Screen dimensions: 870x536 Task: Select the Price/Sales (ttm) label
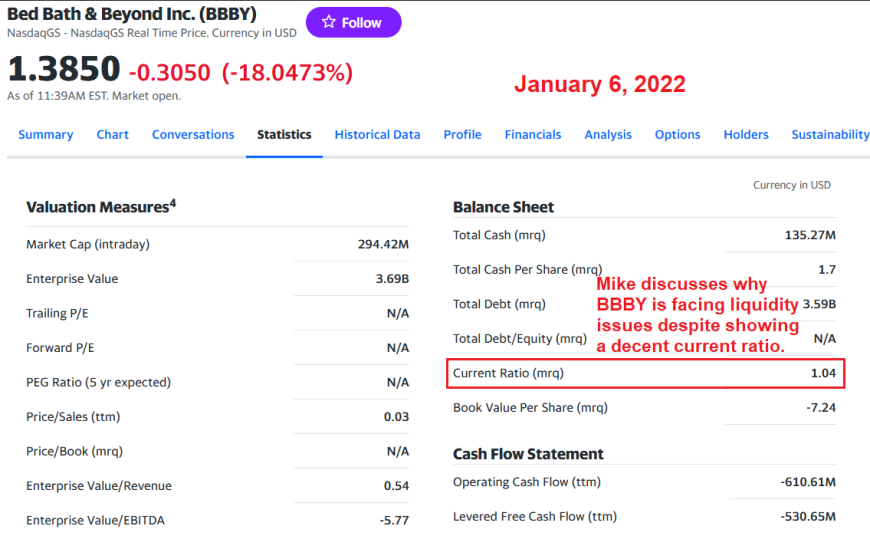[x=73, y=417]
